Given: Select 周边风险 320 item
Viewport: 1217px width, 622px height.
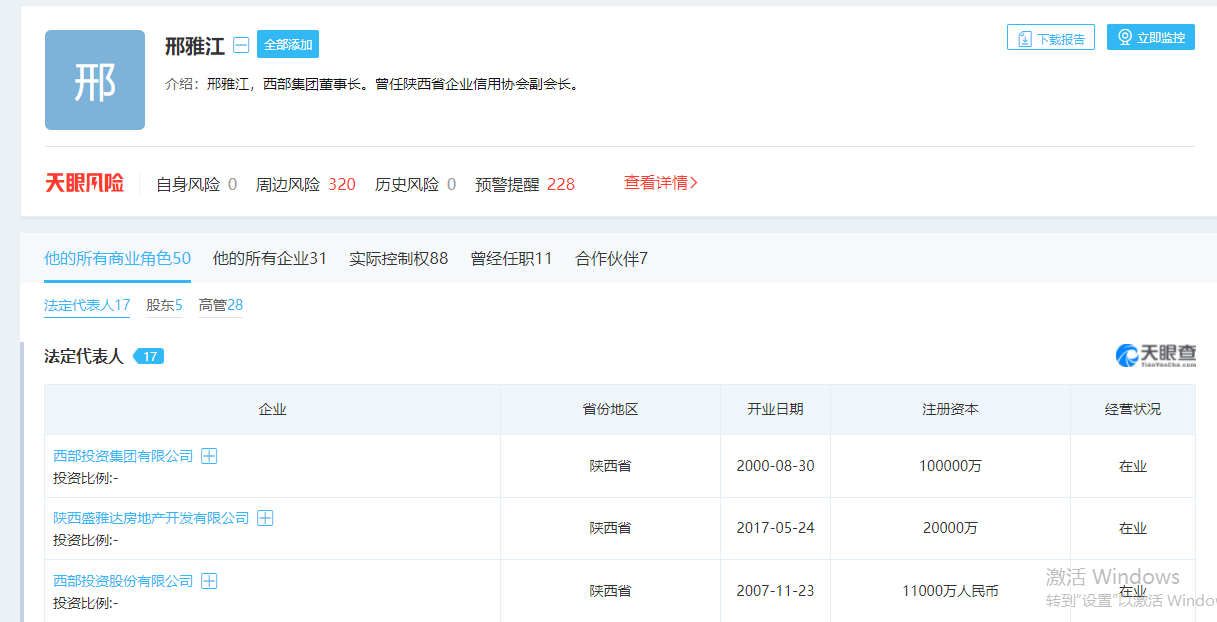Looking at the screenshot, I should point(306,184).
